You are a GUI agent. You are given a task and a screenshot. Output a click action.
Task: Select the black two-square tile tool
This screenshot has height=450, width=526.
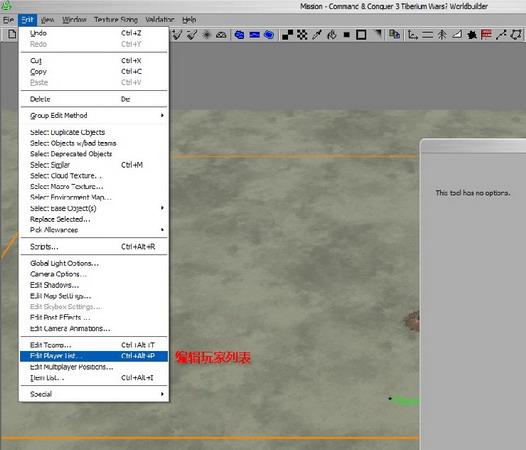pos(287,35)
